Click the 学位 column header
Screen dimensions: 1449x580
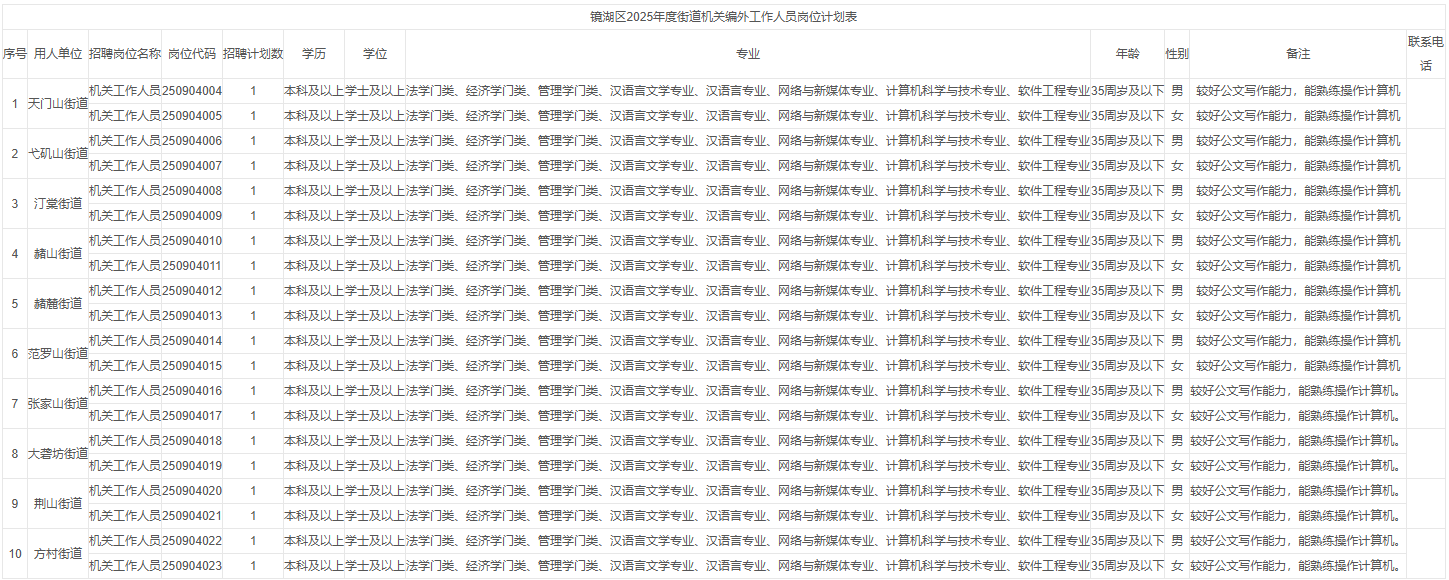tap(375, 53)
